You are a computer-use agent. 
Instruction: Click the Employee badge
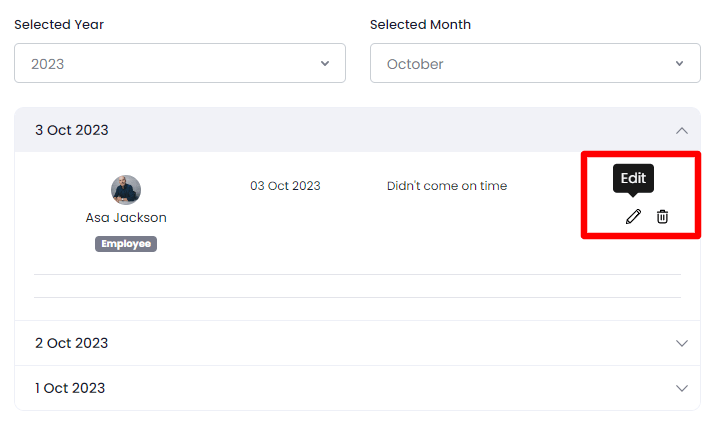[x=126, y=243]
